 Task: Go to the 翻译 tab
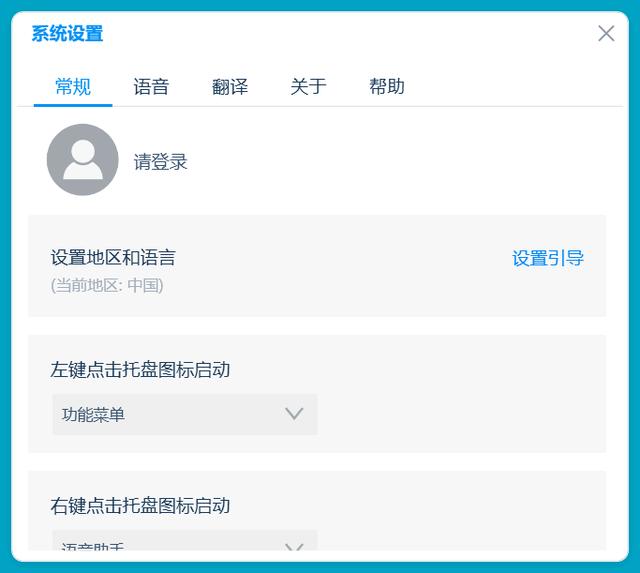[x=230, y=87]
